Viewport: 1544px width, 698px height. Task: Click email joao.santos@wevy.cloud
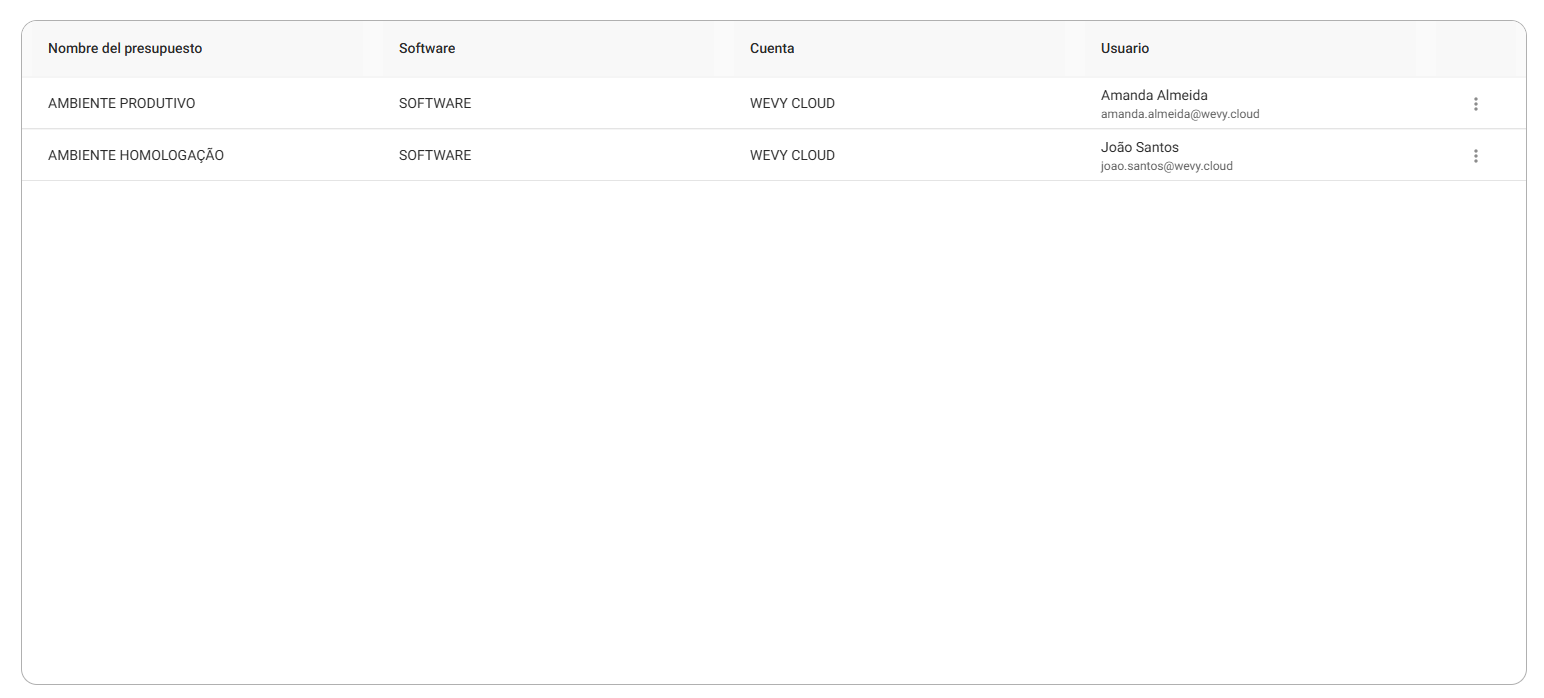[1167, 166]
